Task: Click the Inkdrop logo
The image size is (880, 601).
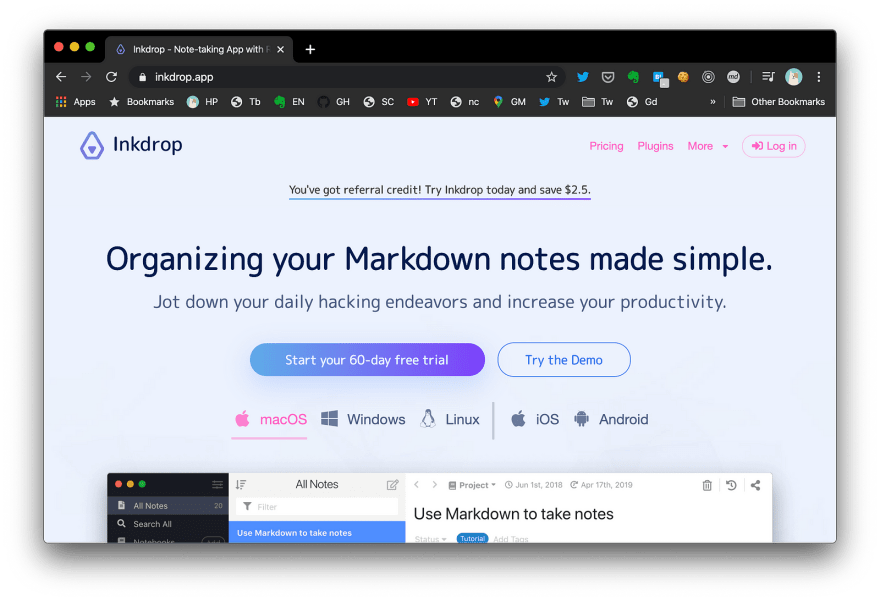Action: tap(131, 145)
